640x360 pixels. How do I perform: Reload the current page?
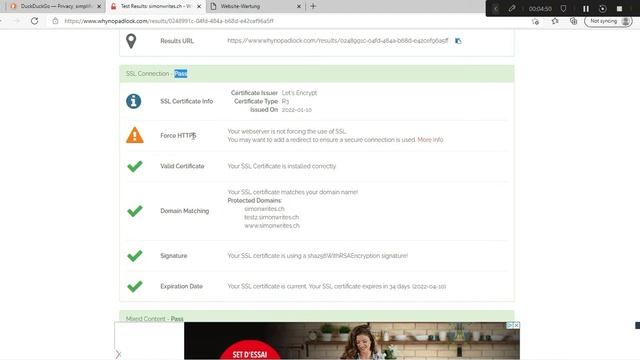(34, 21)
